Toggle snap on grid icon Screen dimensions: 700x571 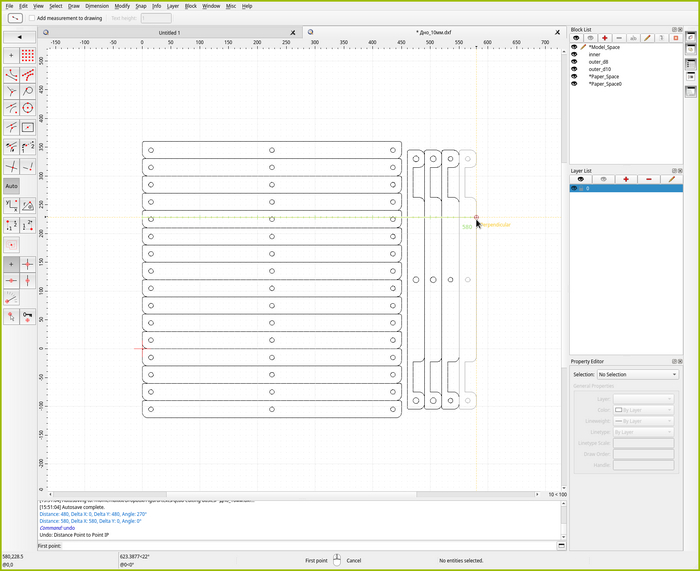click(28, 55)
